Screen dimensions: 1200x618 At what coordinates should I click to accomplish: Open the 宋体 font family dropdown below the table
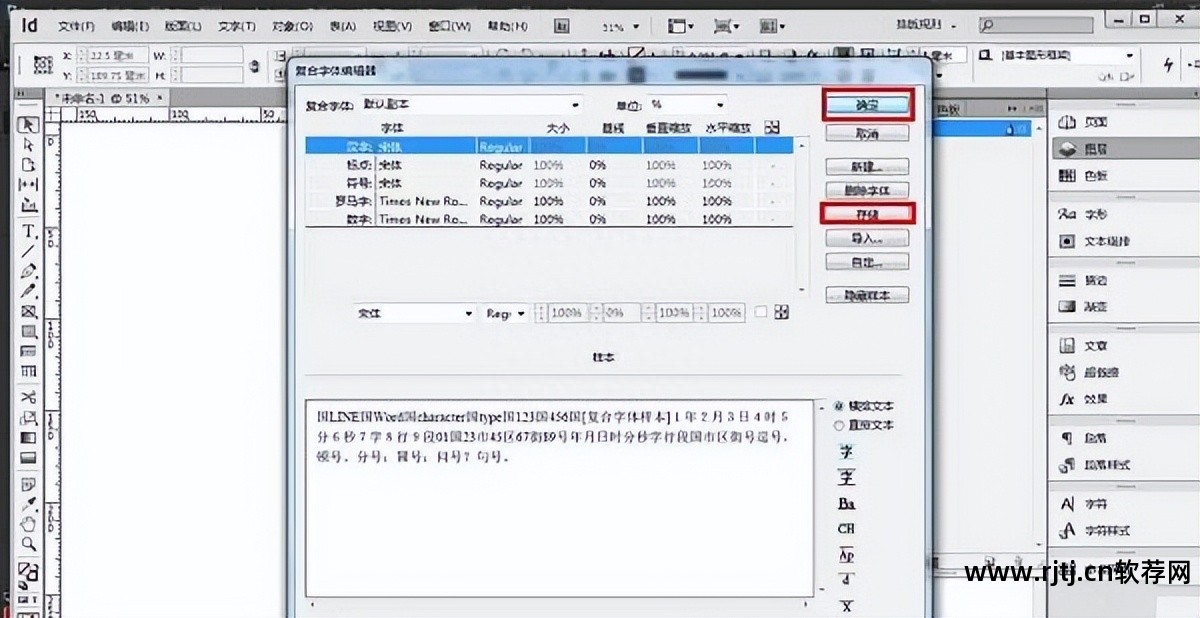(415, 313)
